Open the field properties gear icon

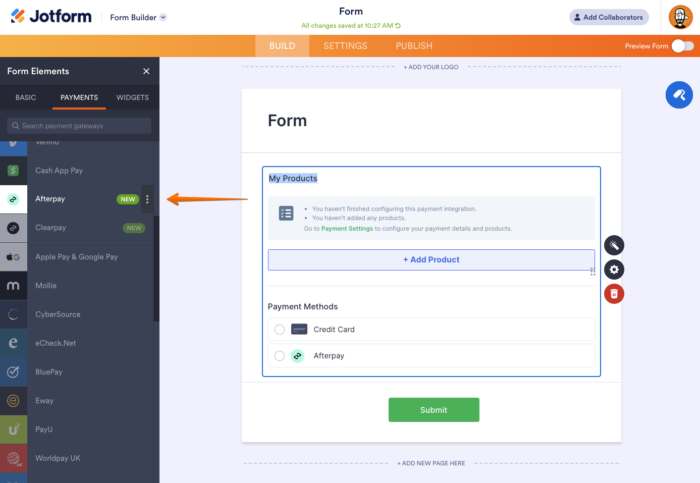point(614,270)
